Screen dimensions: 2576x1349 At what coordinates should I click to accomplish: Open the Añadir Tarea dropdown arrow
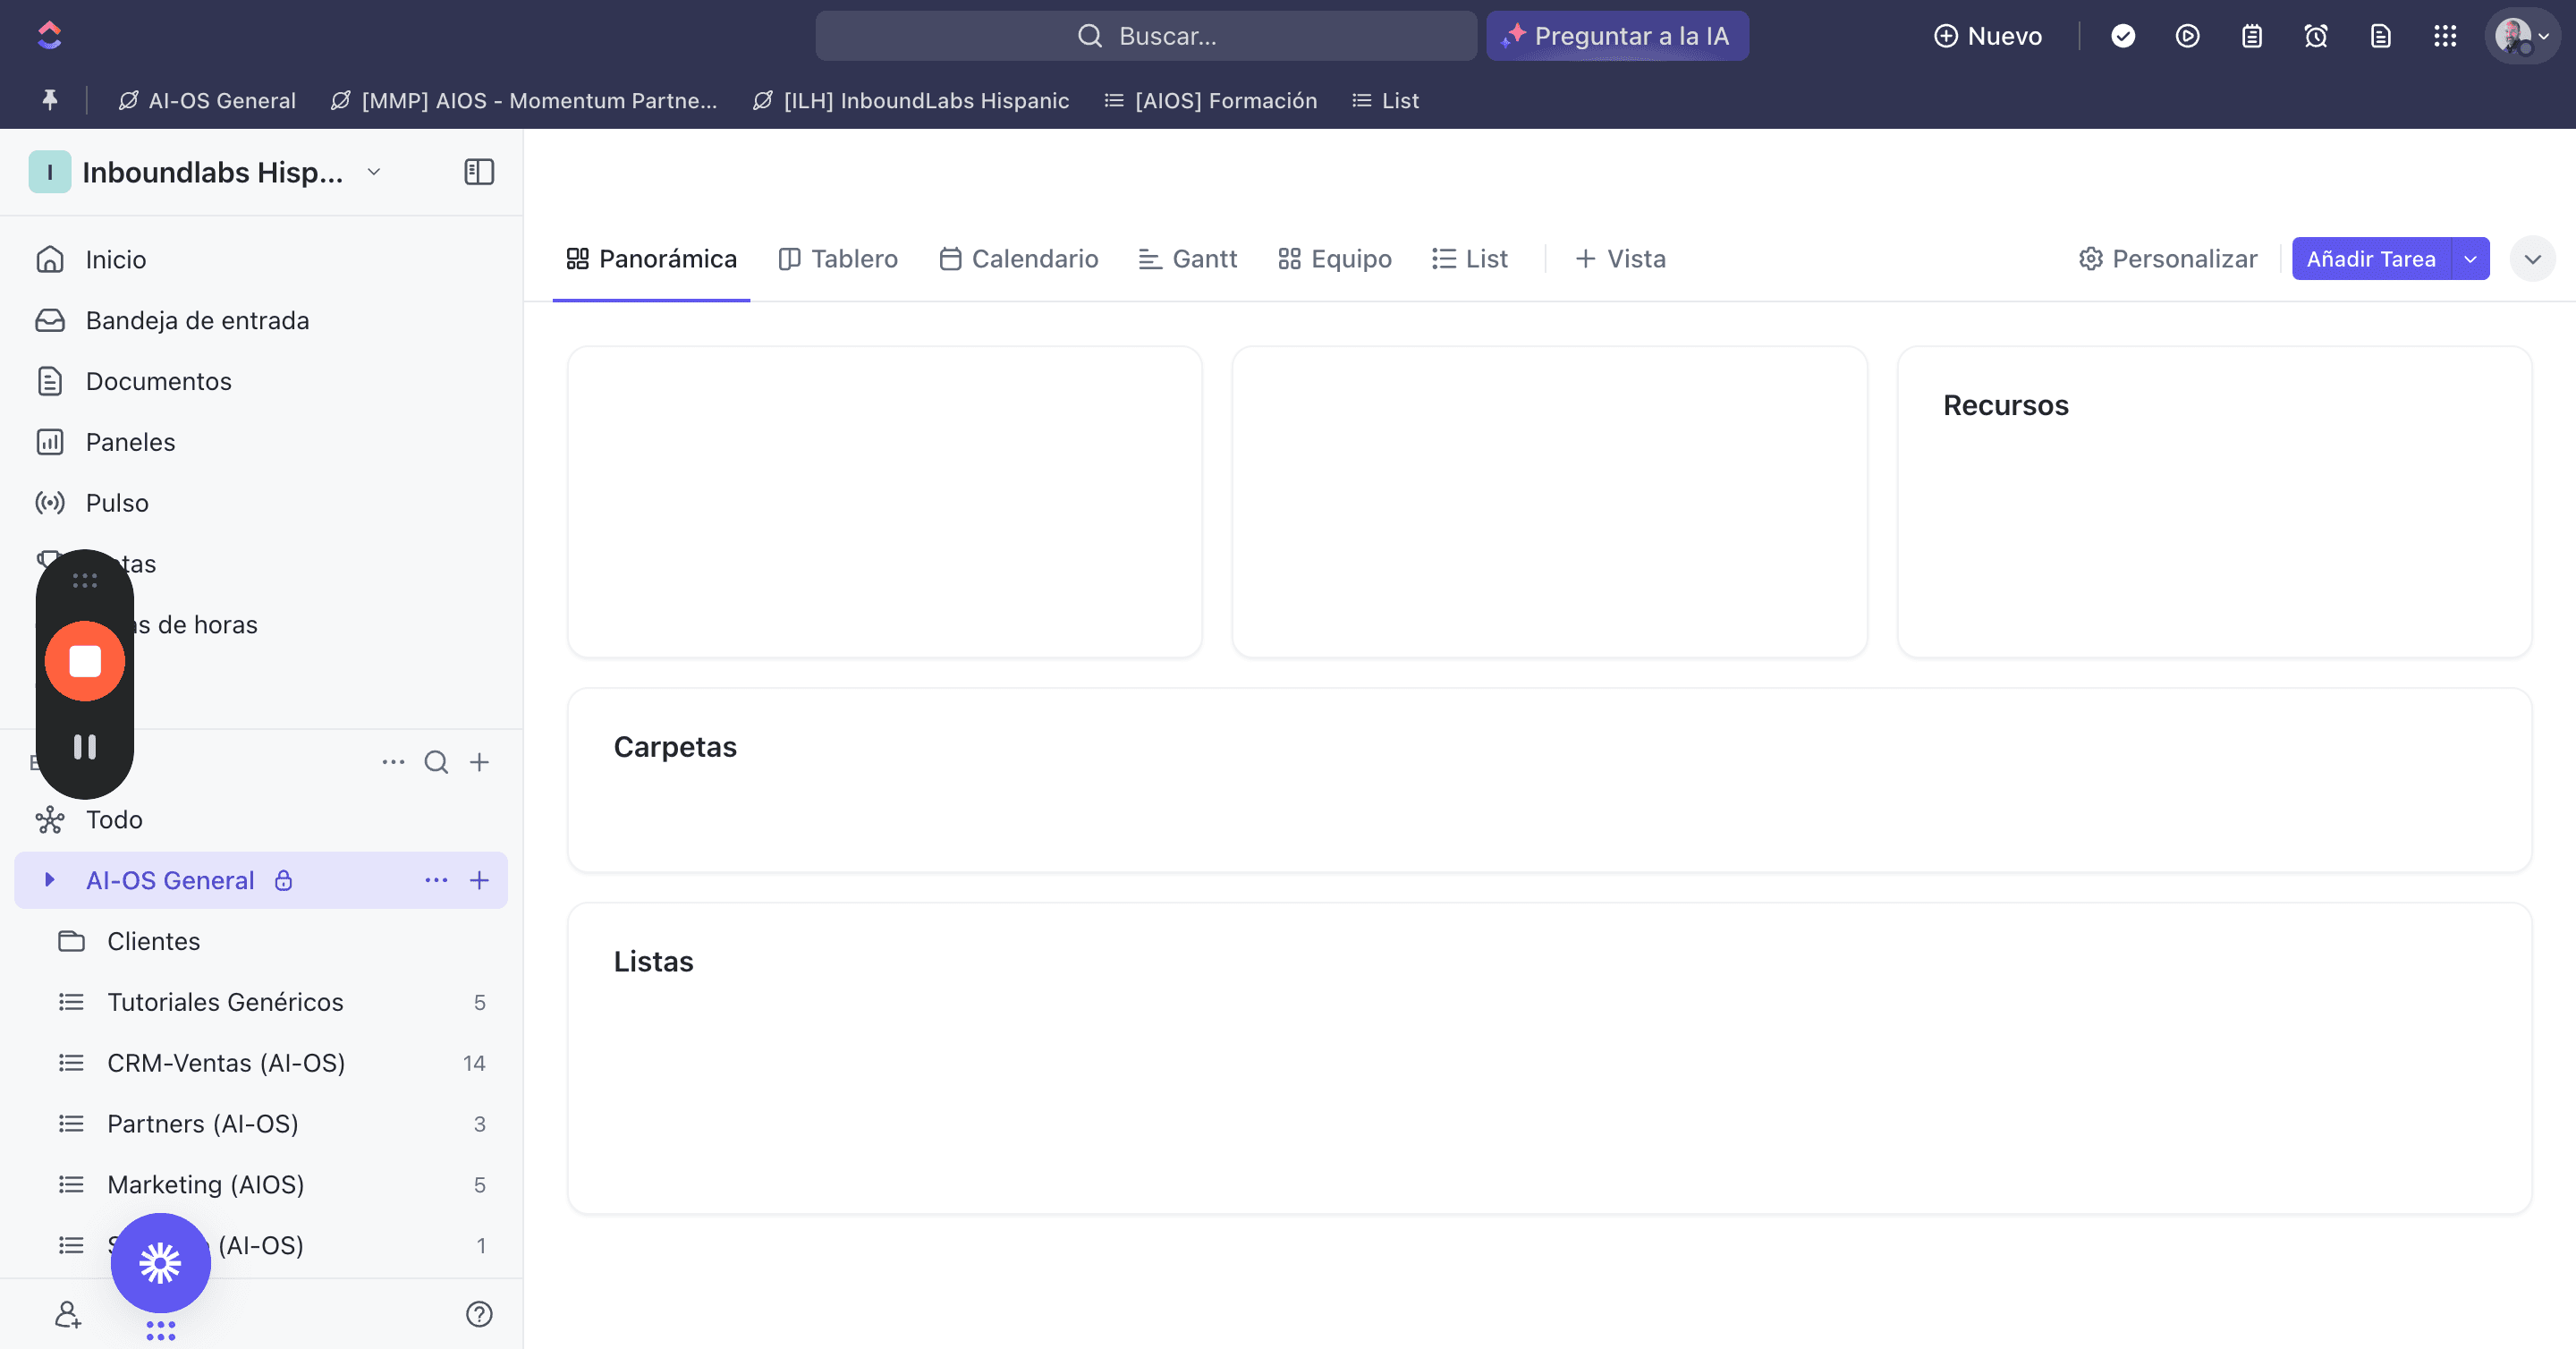pos(2470,259)
